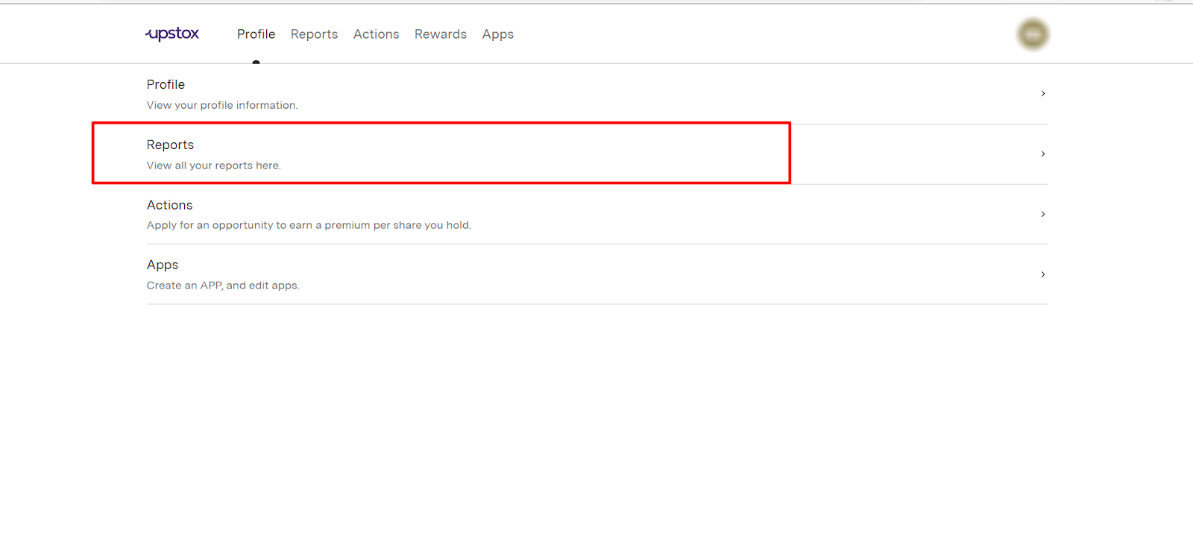Open the Apps tab in top navigation

(x=497, y=34)
